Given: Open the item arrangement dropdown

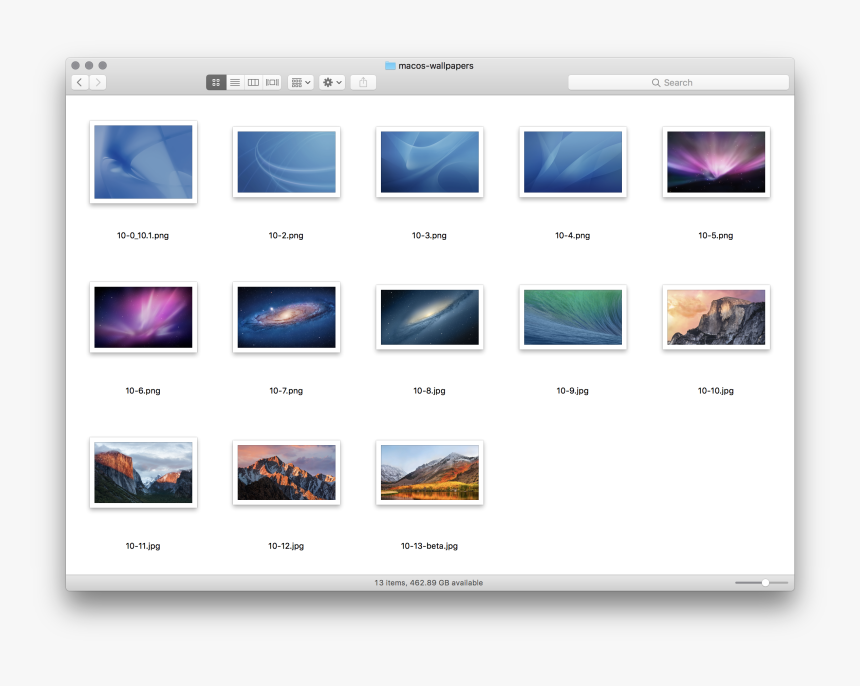Looking at the screenshot, I should [298, 82].
